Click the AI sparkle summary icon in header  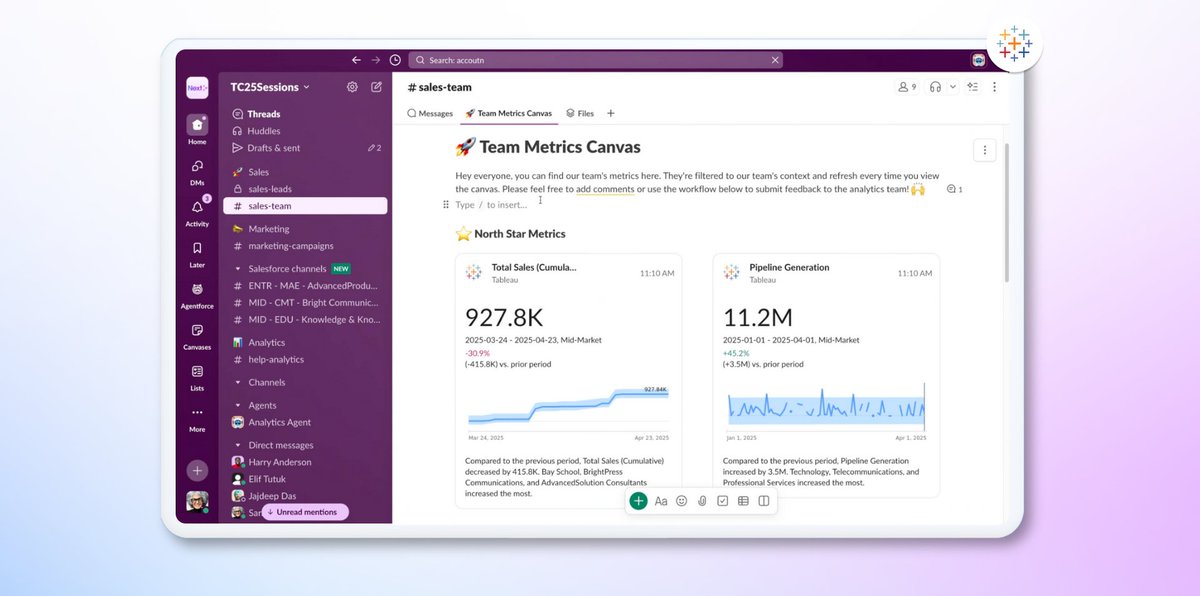click(x=973, y=87)
